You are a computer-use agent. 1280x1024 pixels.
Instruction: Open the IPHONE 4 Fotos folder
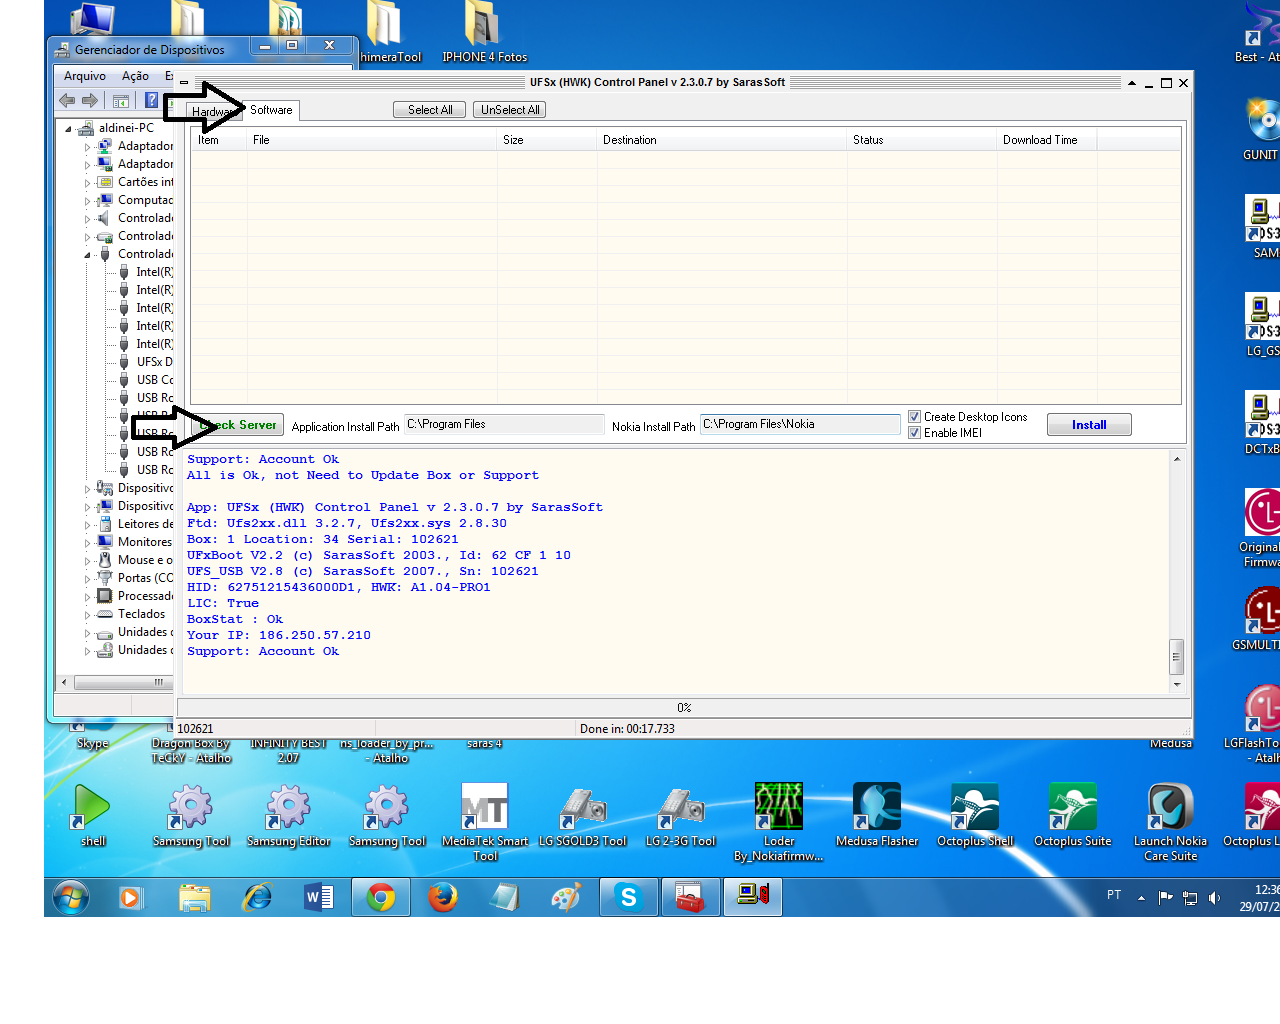coord(484,32)
